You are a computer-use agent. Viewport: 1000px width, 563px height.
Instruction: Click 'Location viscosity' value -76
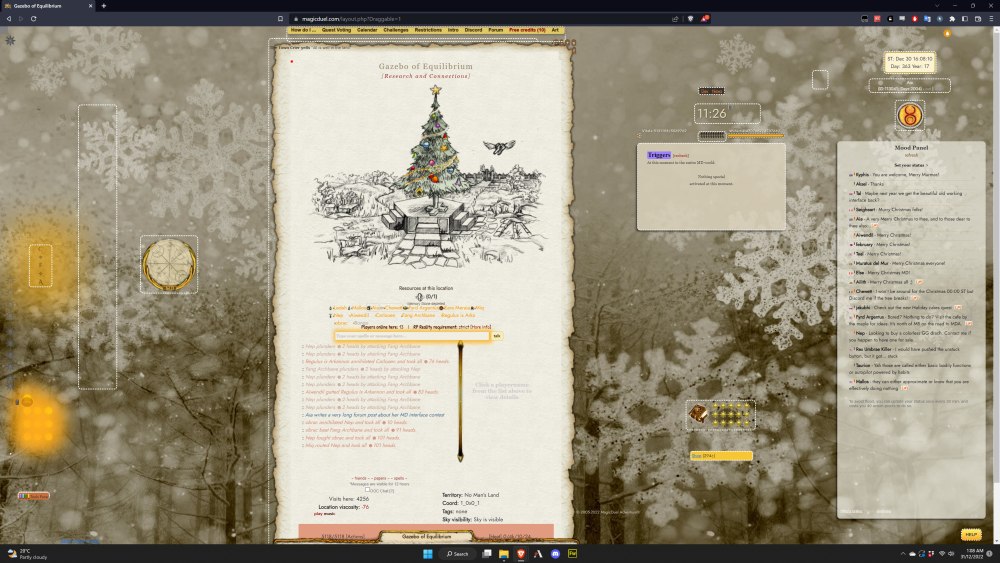(x=365, y=507)
